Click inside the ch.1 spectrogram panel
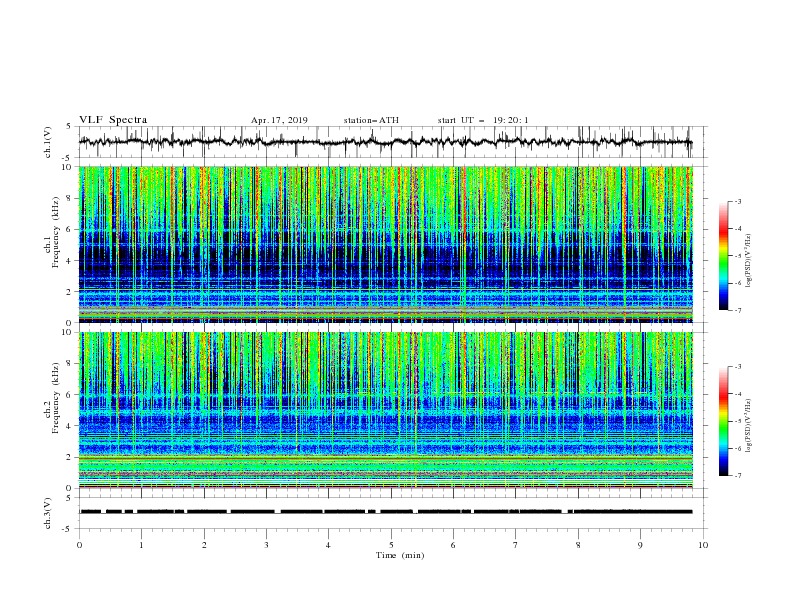Viewport: 792px width, 612px height. [386, 244]
